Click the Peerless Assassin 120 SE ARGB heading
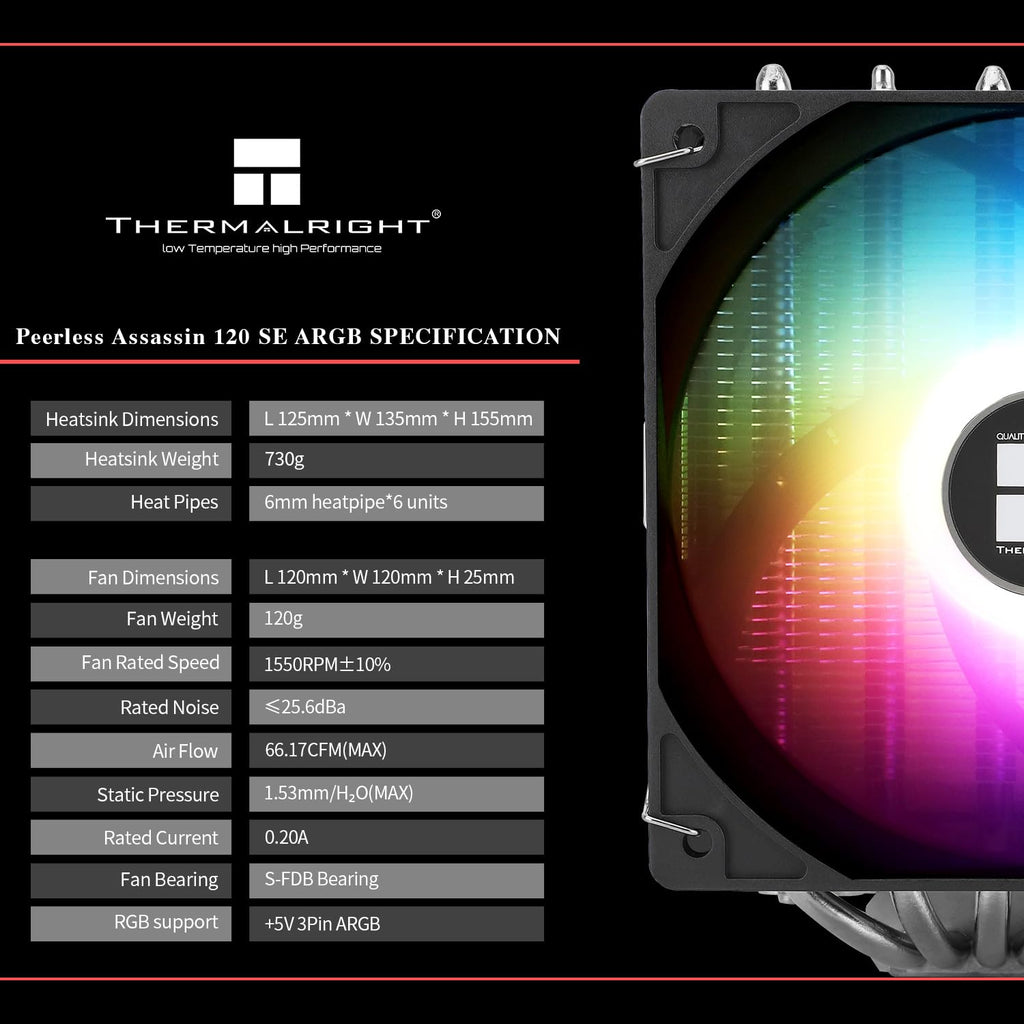This screenshot has width=1024, height=1024. [288, 336]
